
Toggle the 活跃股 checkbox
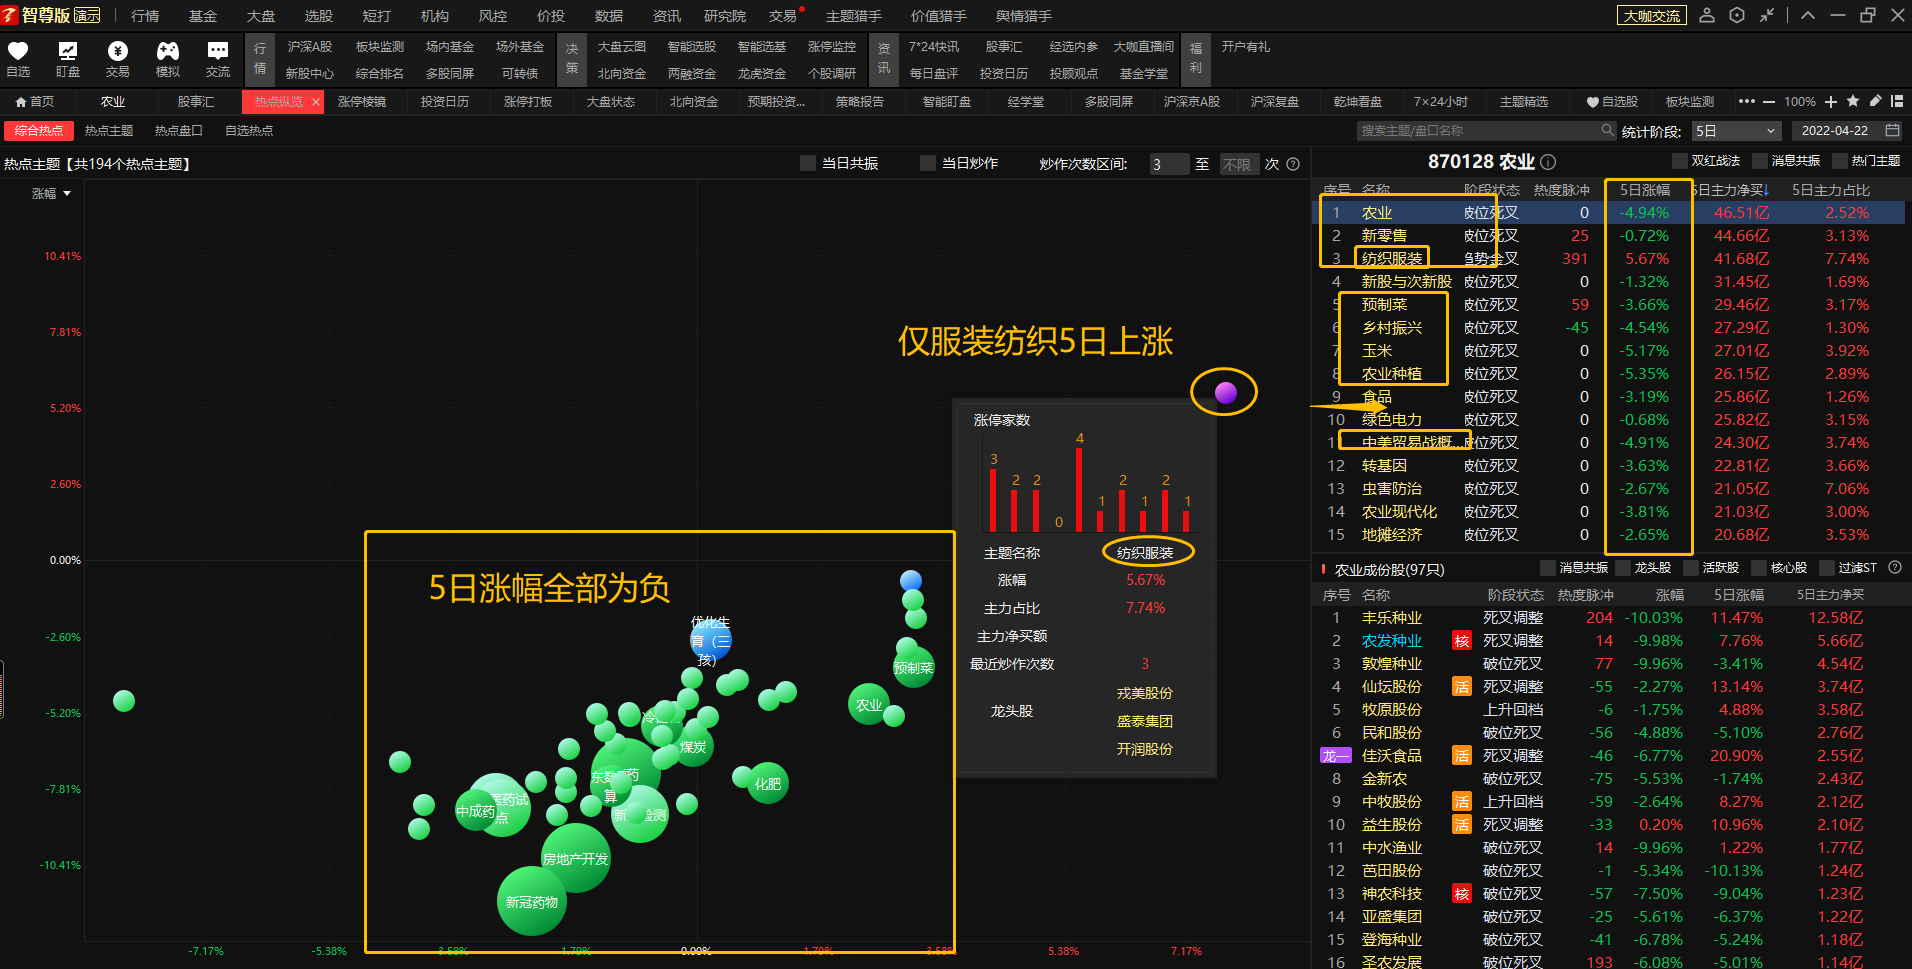tap(1691, 568)
